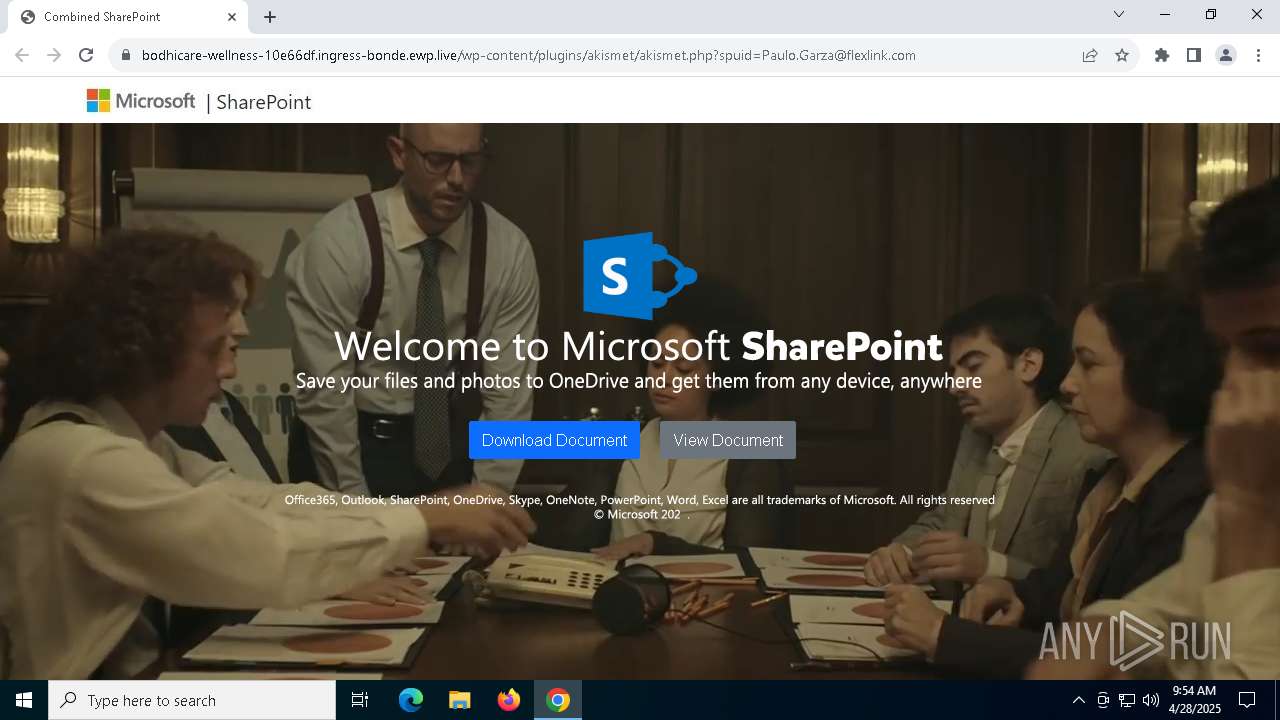Go back with the browser back arrow
The height and width of the screenshot is (720, 1280).
[x=22, y=55]
